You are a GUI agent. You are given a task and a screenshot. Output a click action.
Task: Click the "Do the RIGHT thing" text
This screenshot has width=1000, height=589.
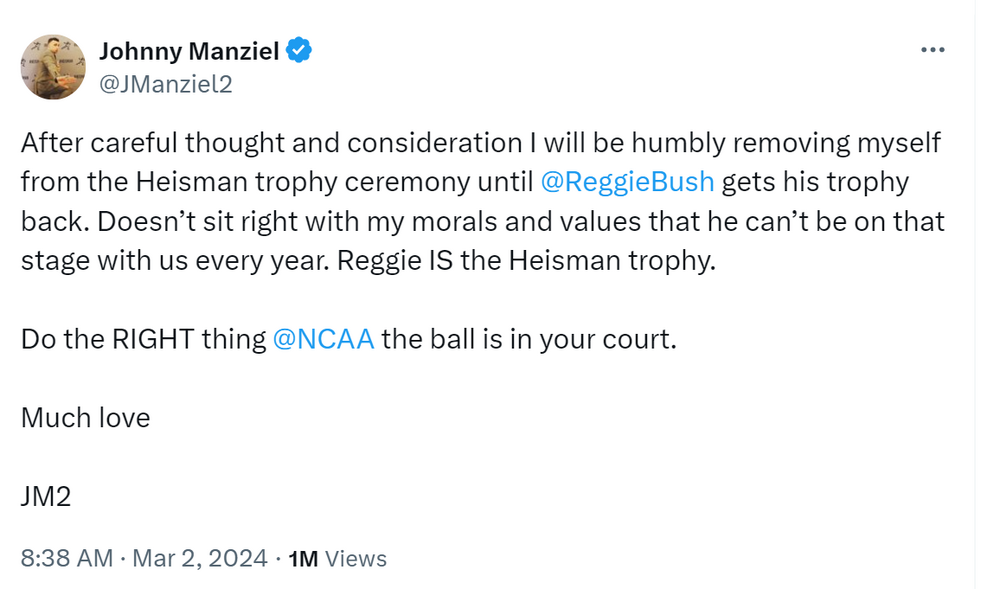point(143,338)
